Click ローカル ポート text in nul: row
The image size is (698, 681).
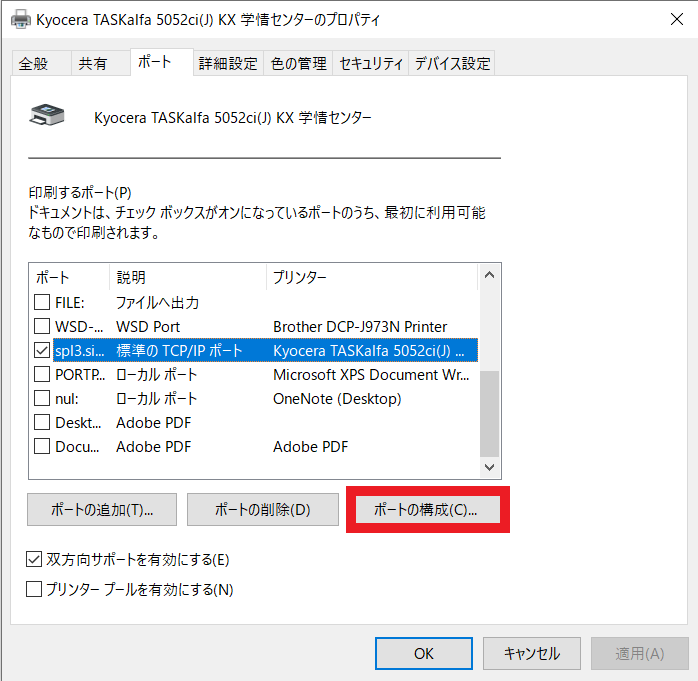point(156,399)
